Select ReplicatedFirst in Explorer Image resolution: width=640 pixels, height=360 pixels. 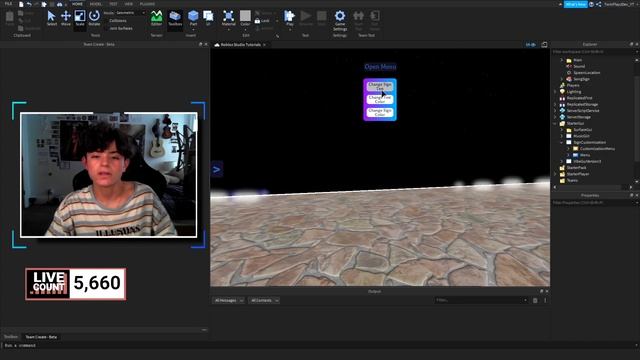point(579,98)
